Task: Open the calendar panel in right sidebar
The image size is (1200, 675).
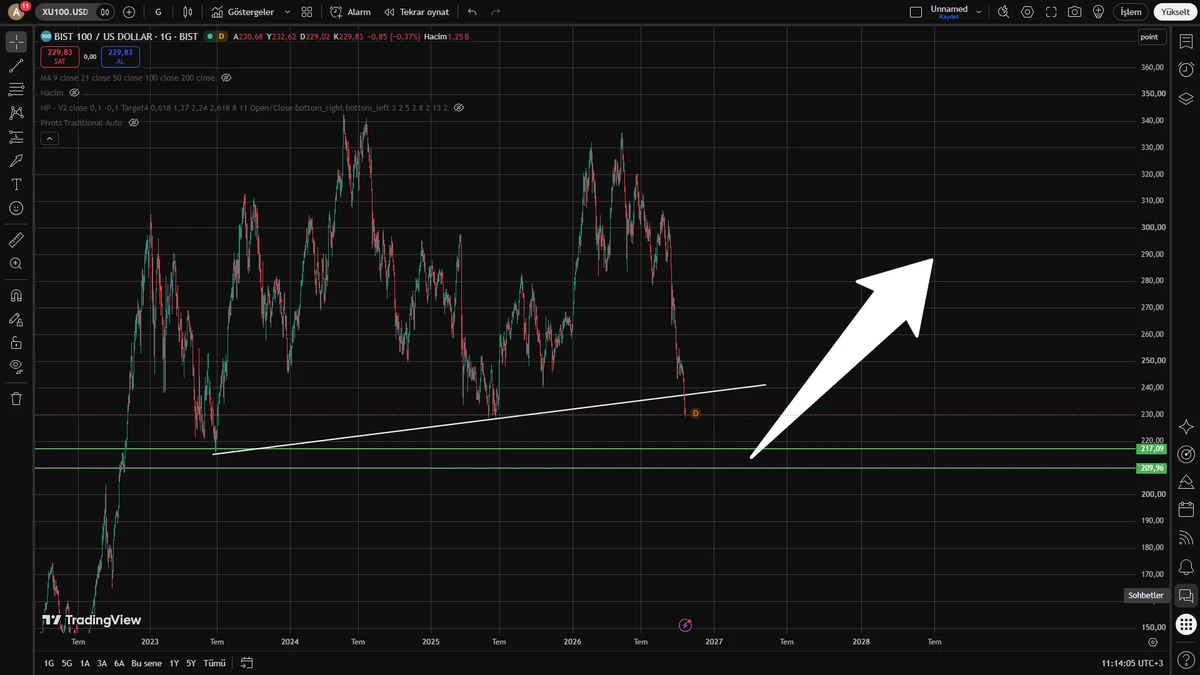Action: point(1186,510)
